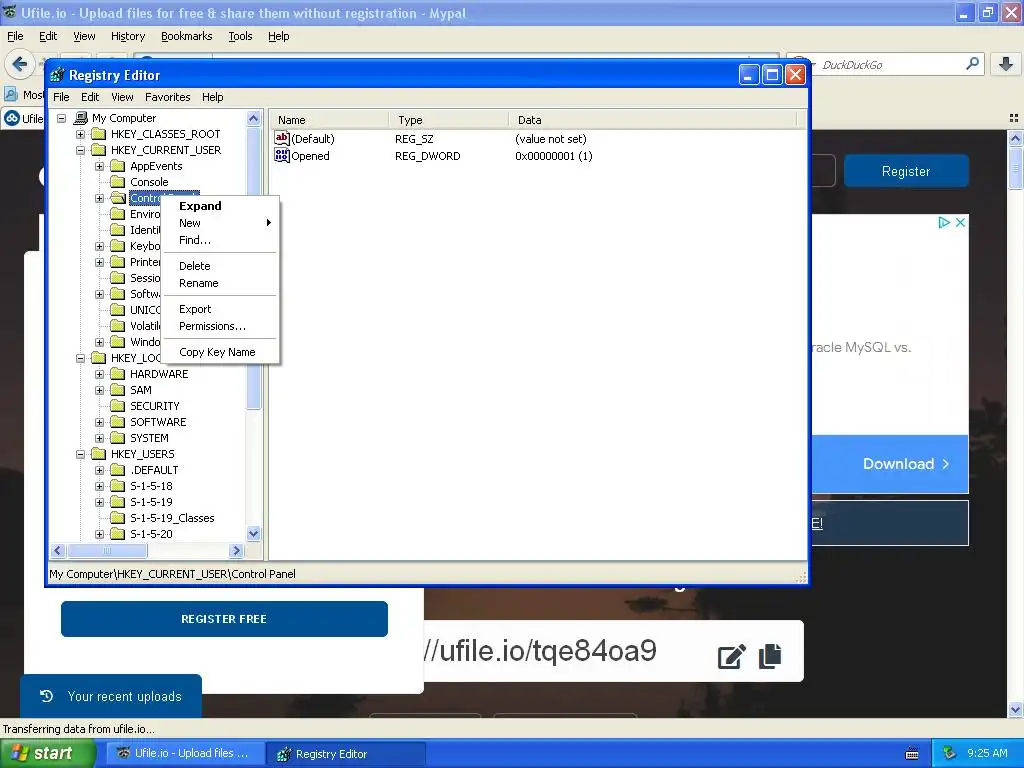1024x768 pixels.
Task: Open Your recent uploads panel
Action: 111,696
